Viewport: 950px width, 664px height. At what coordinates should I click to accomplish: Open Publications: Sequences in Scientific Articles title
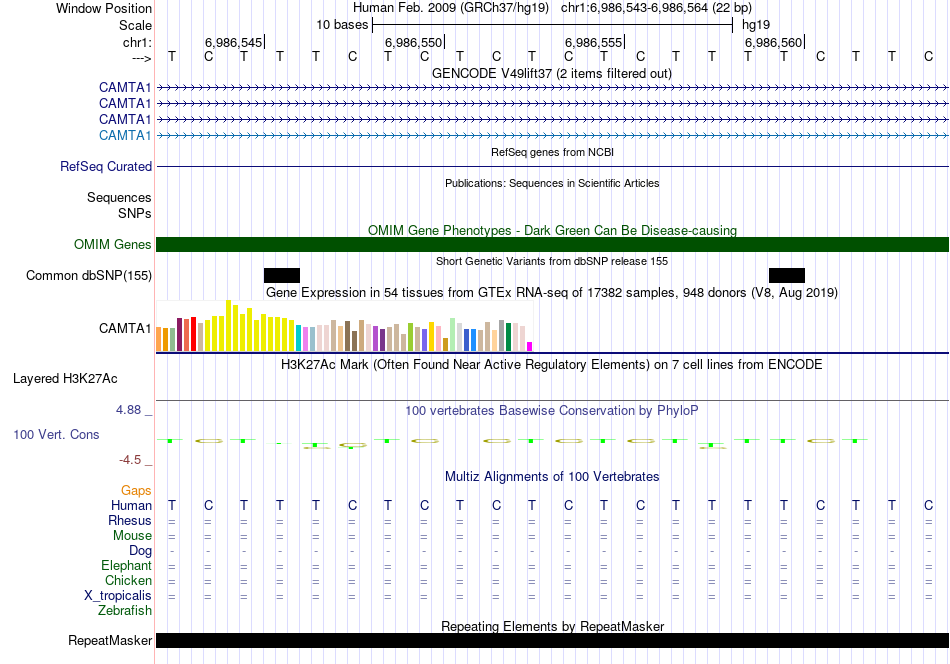tap(552, 183)
